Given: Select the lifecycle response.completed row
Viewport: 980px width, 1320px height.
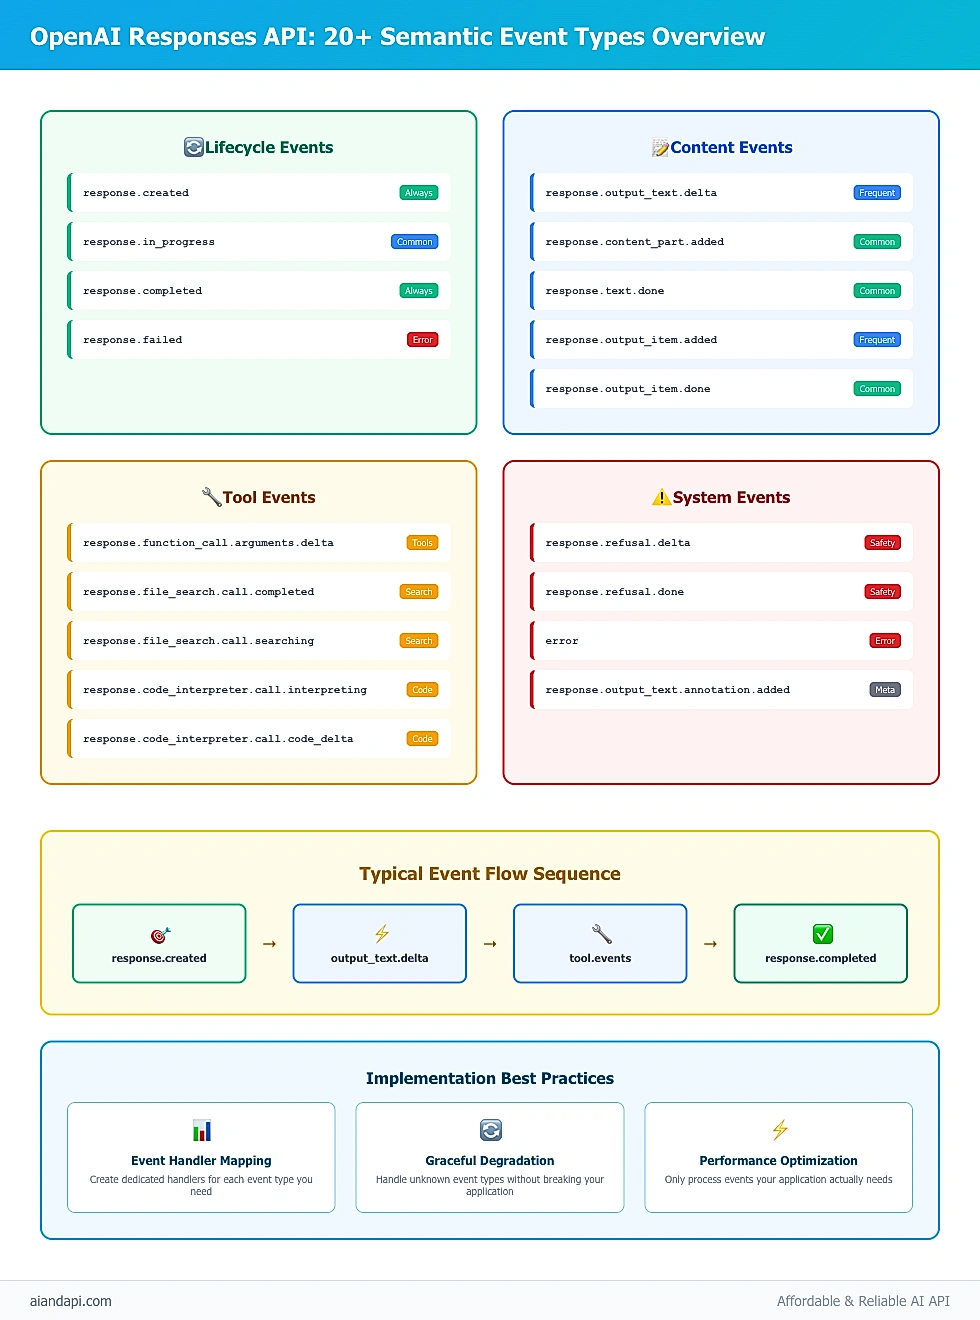Looking at the screenshot, I should [x=259, y=291].
